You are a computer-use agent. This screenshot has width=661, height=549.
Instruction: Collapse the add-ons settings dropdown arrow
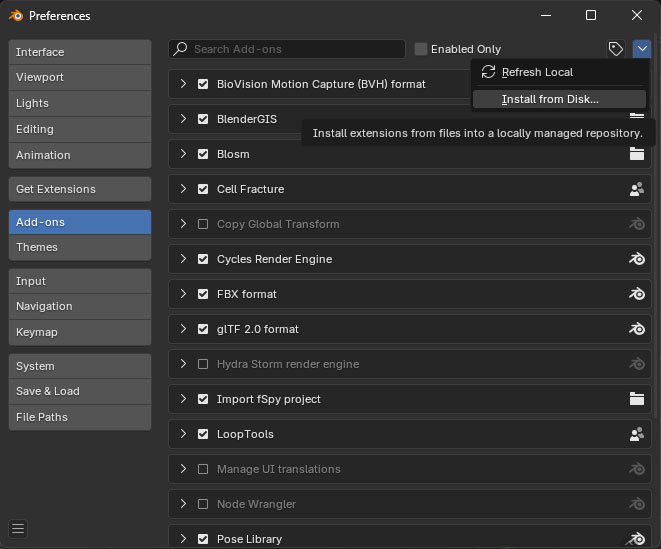pyautogui.click(x=642, y=49)
